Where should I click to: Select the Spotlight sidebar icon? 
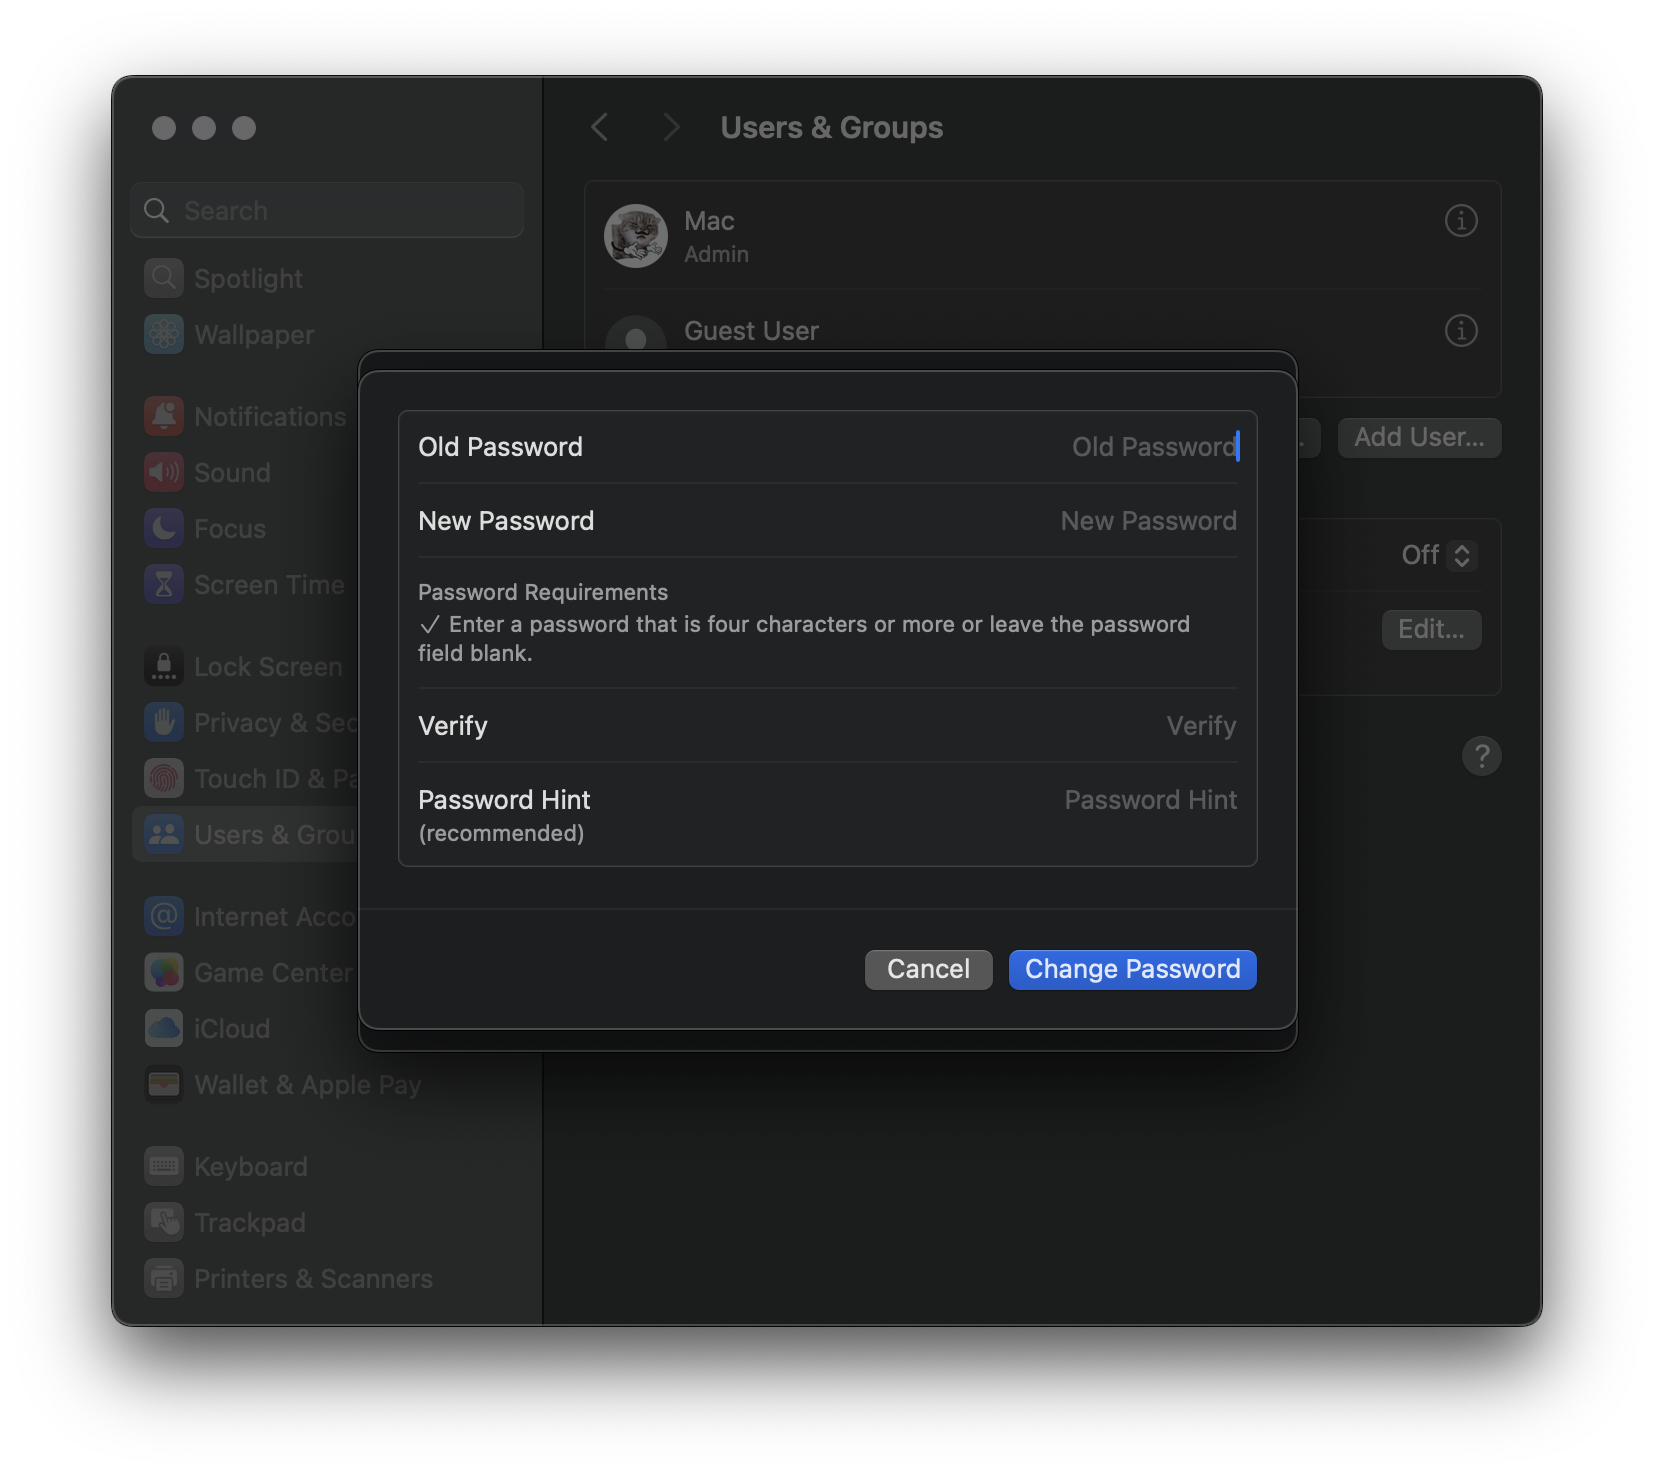click(164, 279)
